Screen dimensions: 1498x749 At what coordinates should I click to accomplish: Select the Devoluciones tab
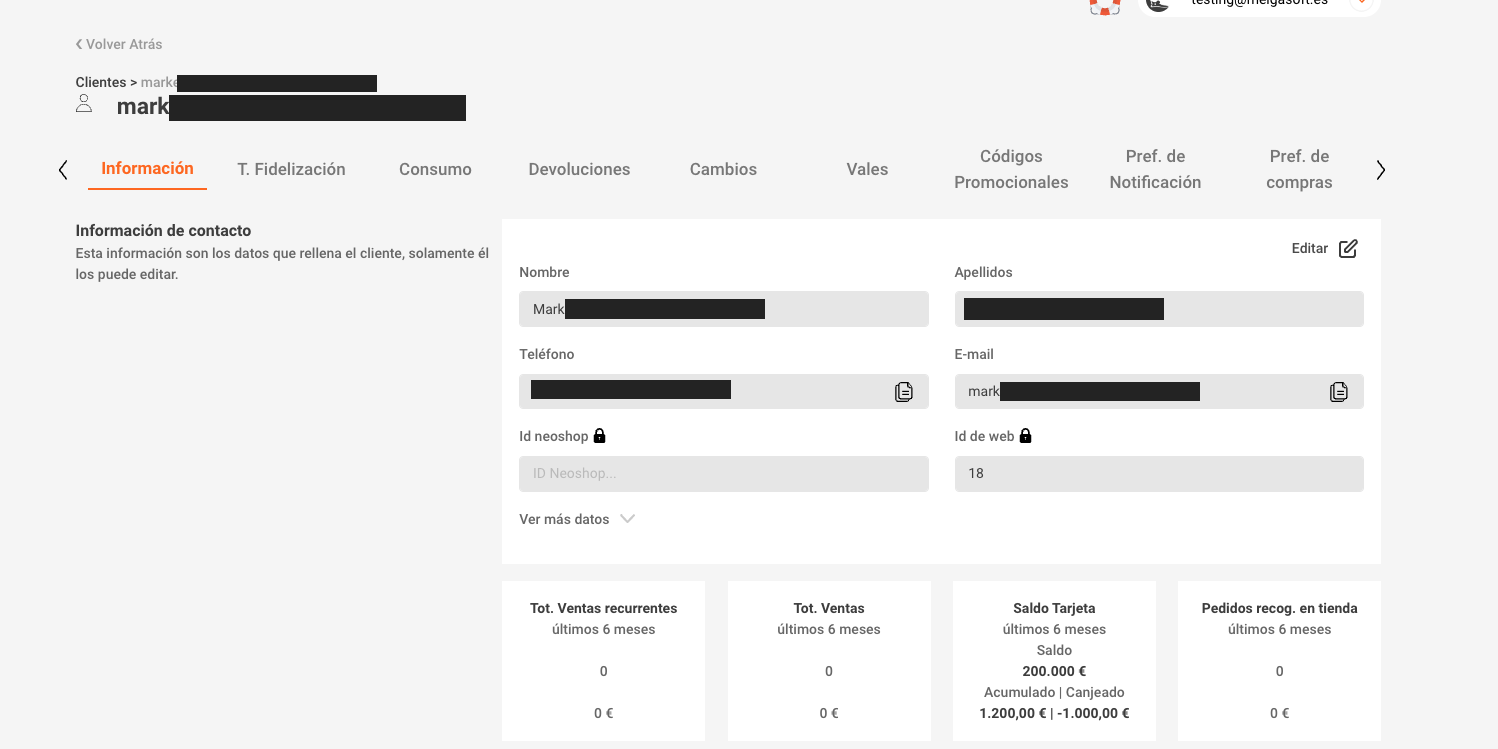[x=579, y=169]
